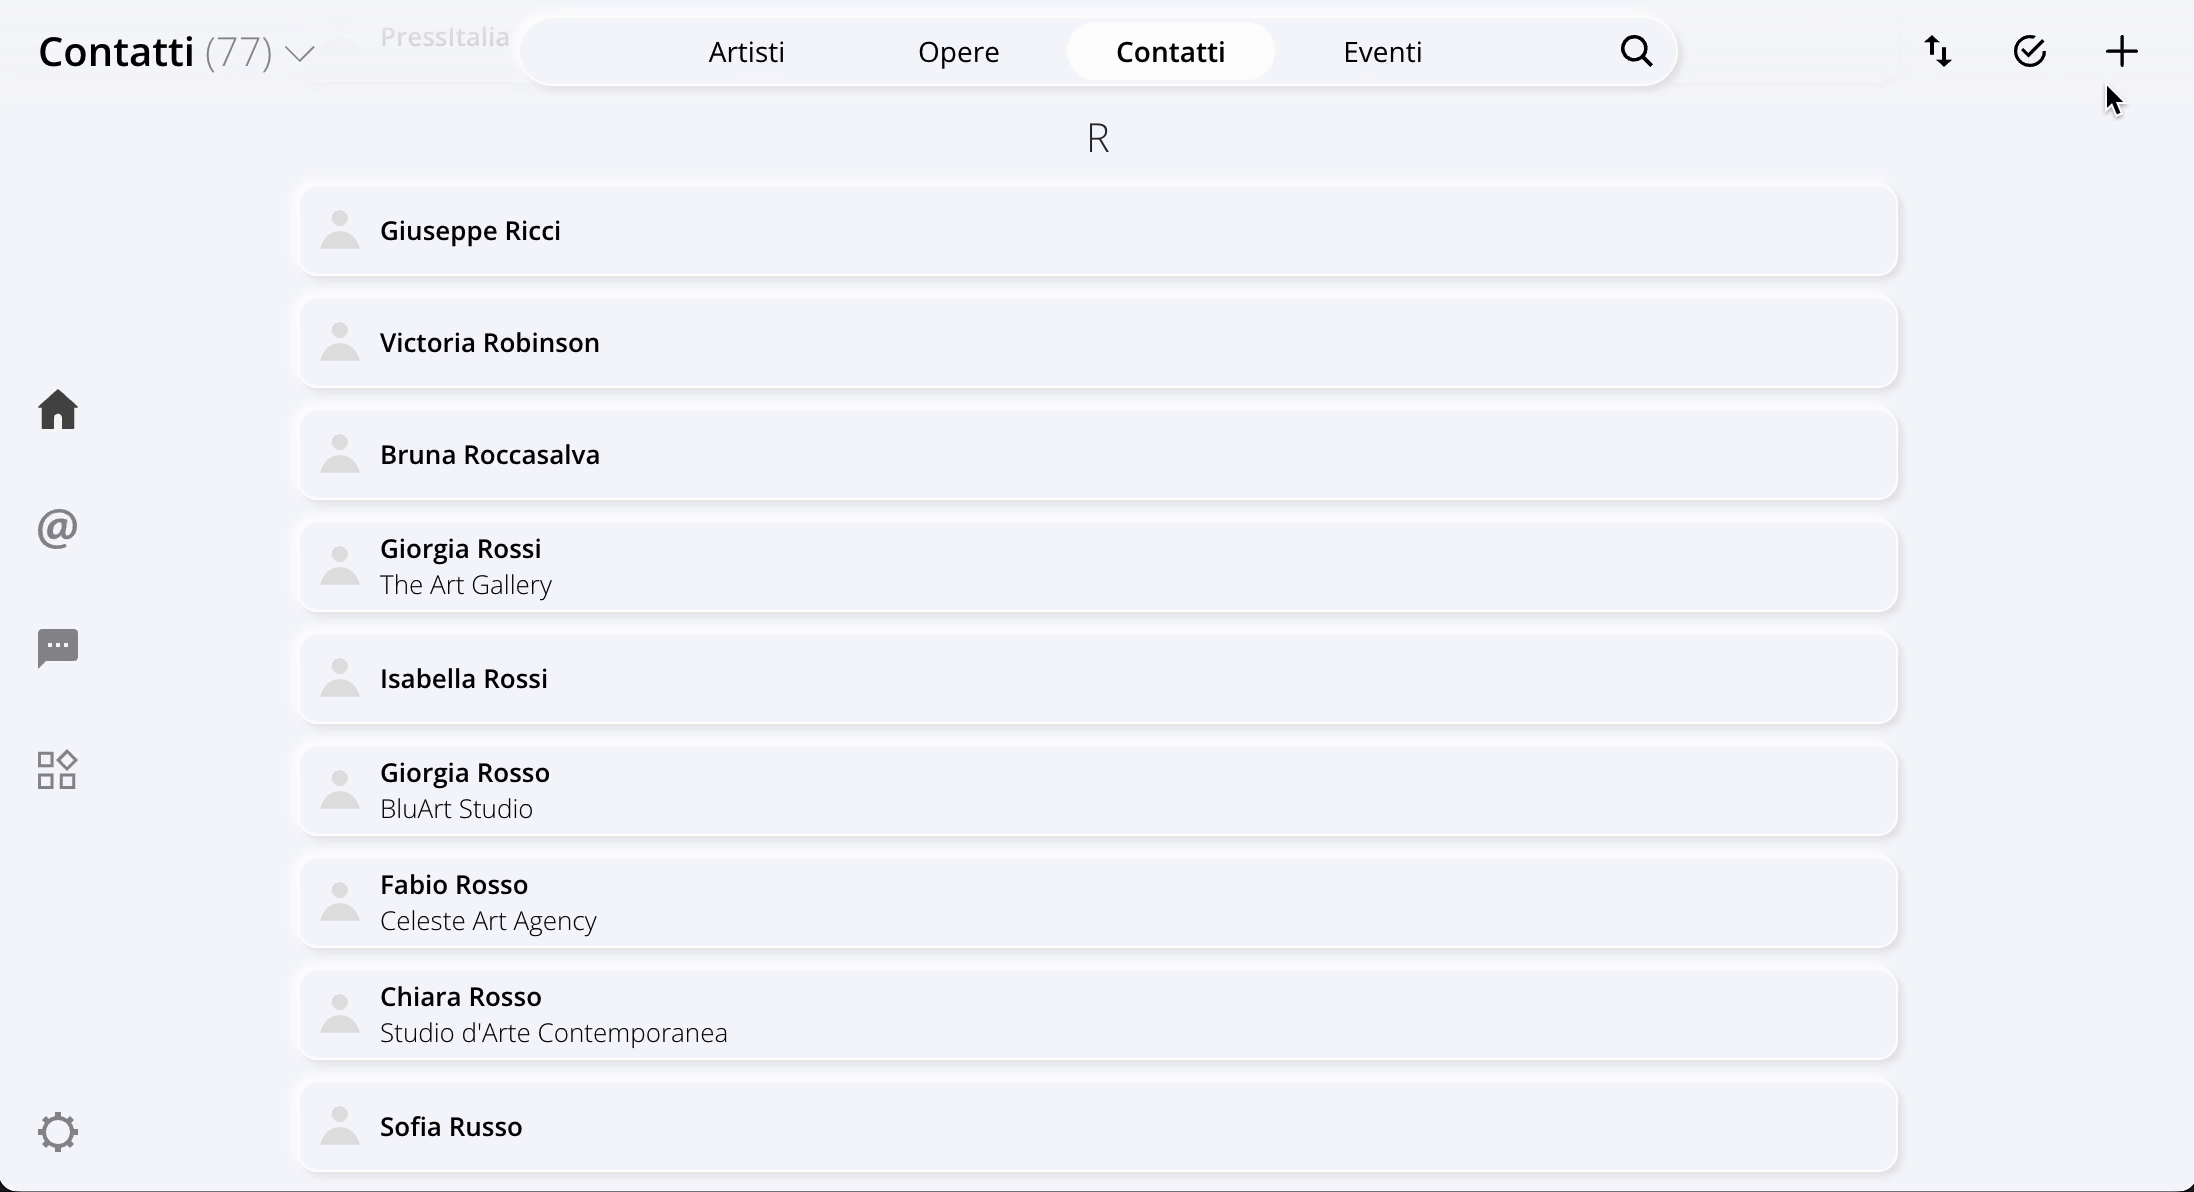Click Chiara Rosso's avatar thumbnail
The height and width of the screenshot is (1192, 2194).
coord(340,1014)
